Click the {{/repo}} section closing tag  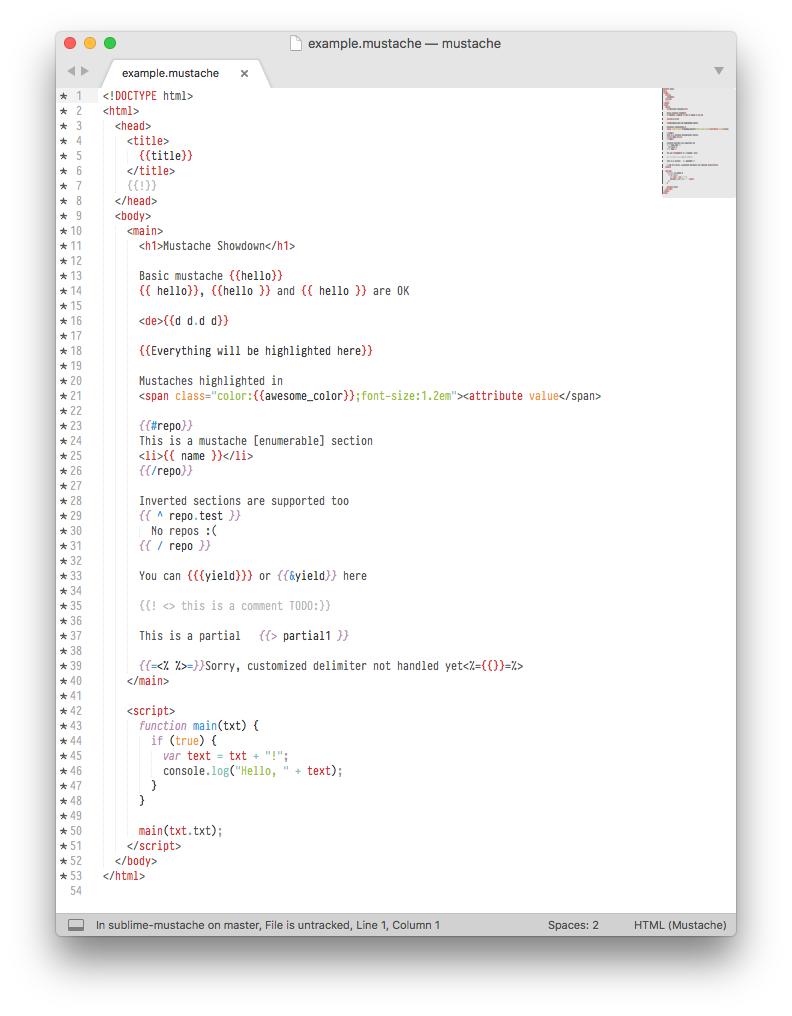tap(166, 471)
